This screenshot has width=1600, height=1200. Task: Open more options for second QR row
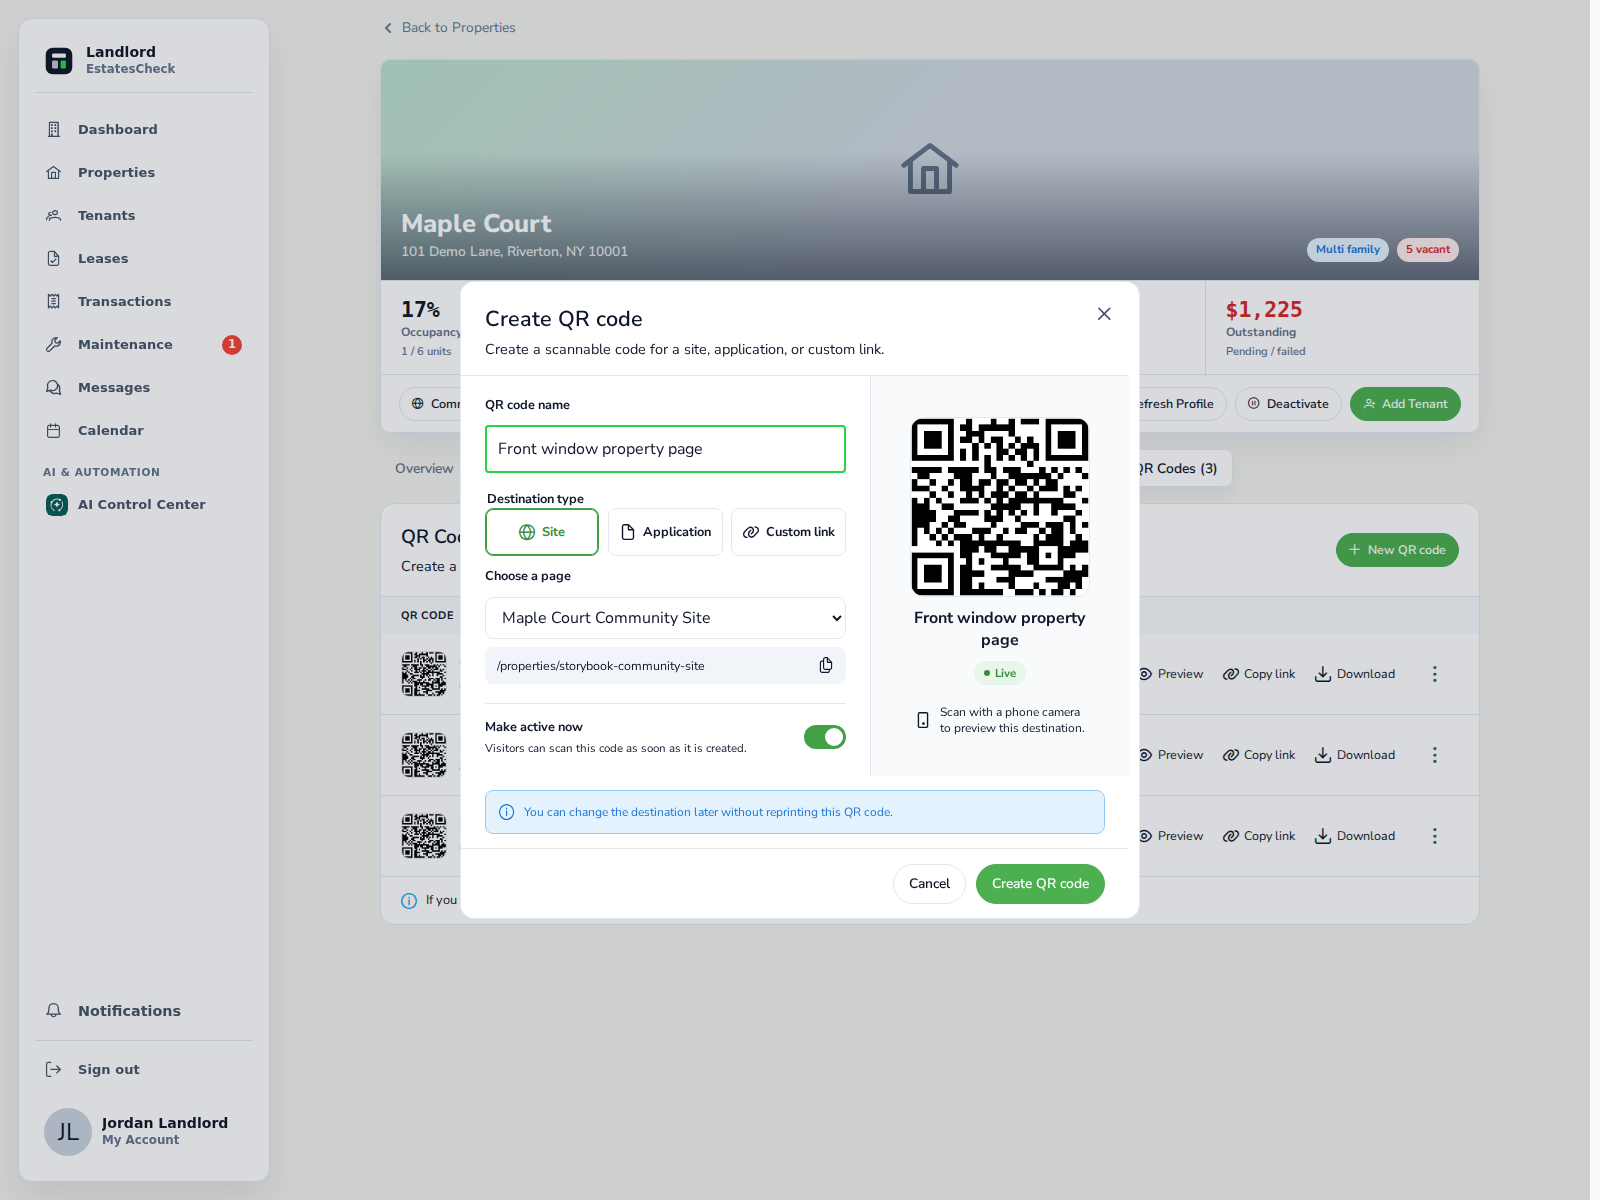(1435, 755)
